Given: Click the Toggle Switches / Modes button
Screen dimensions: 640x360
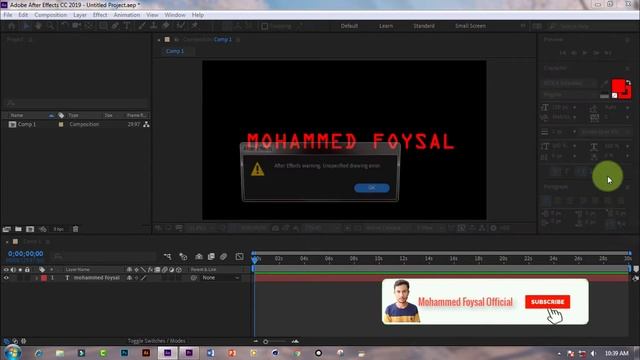Looking at the screenshot, I should [x=156, y=341].
